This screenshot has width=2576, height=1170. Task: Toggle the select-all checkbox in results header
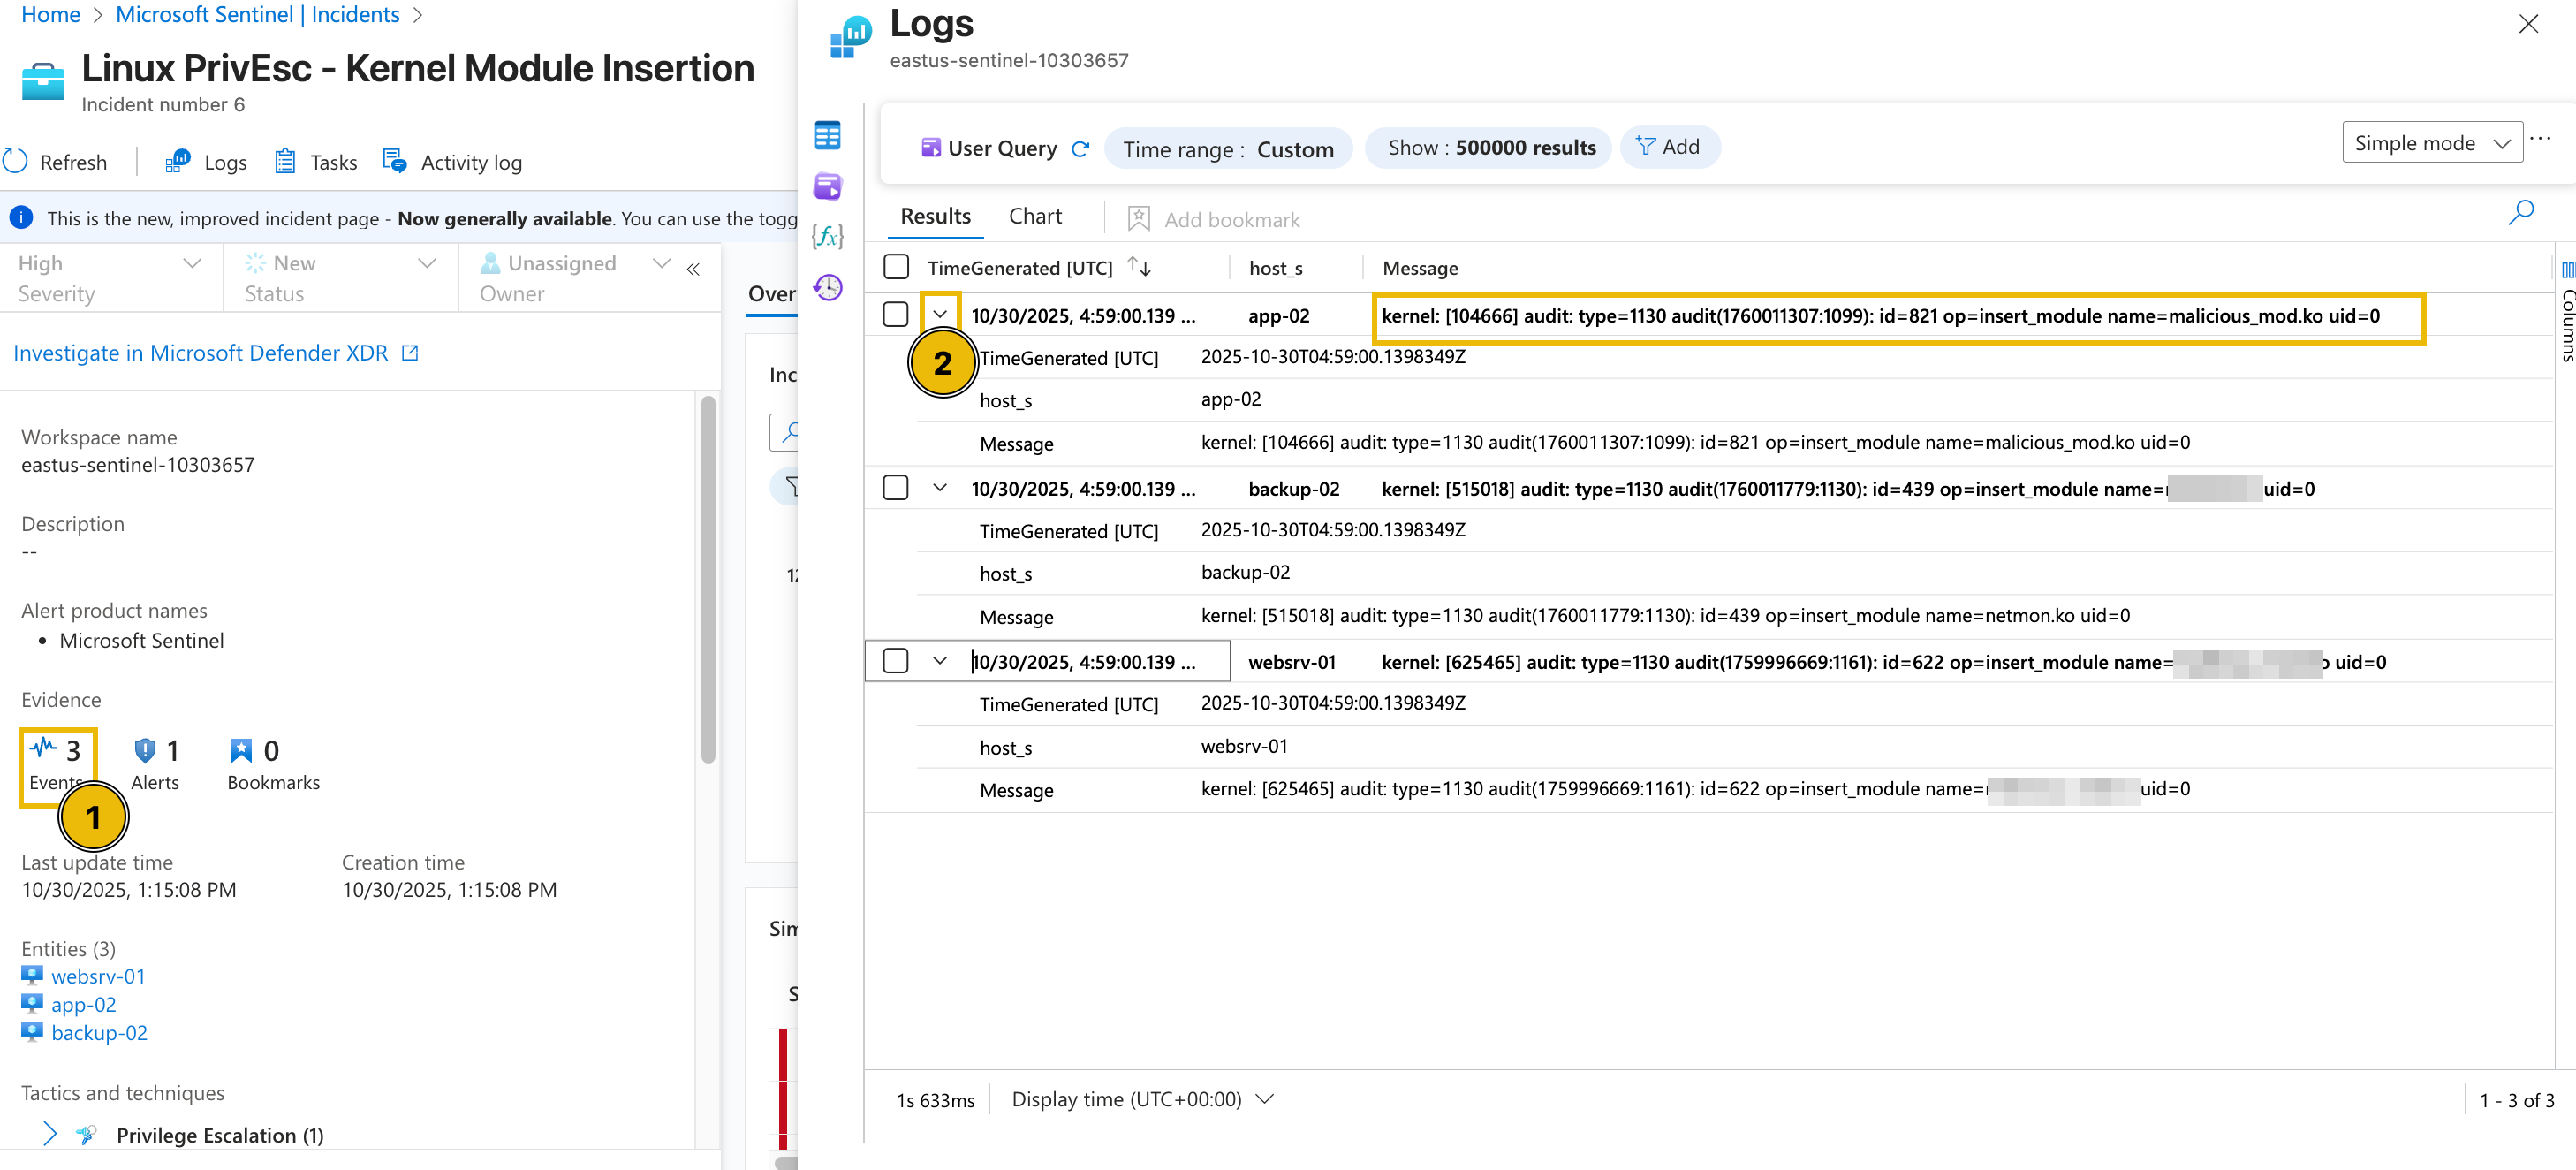(896, 267)
